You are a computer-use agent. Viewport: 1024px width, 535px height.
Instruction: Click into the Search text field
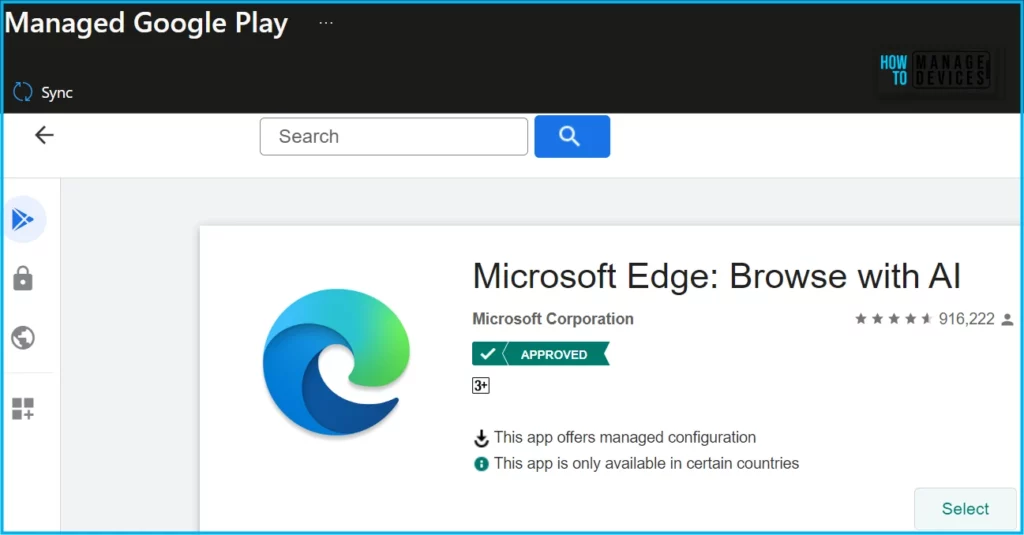[393, 137]
